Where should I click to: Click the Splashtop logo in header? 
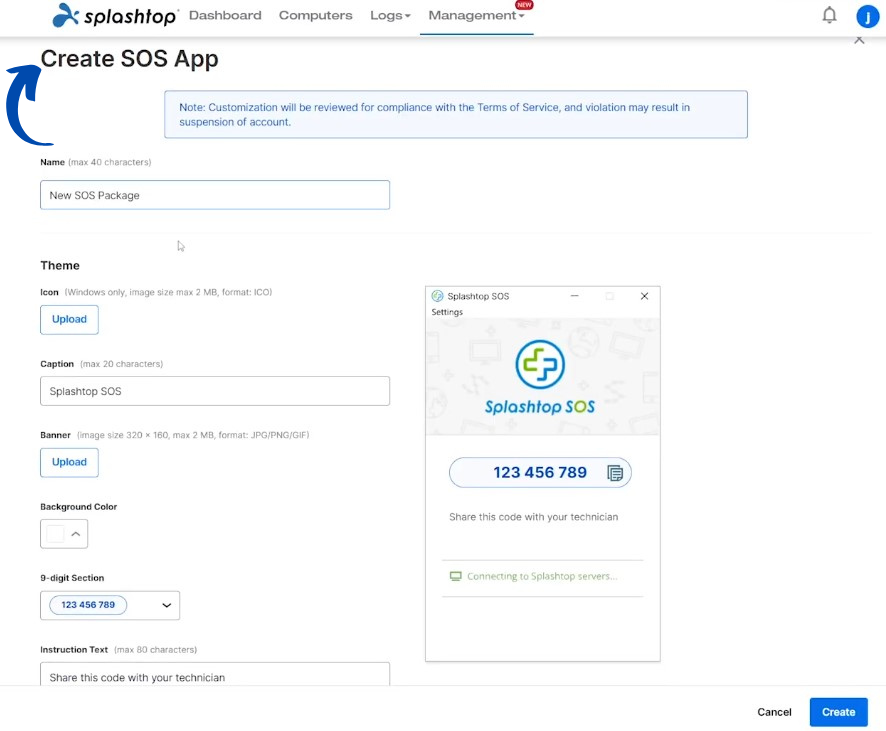click(115, 16)
